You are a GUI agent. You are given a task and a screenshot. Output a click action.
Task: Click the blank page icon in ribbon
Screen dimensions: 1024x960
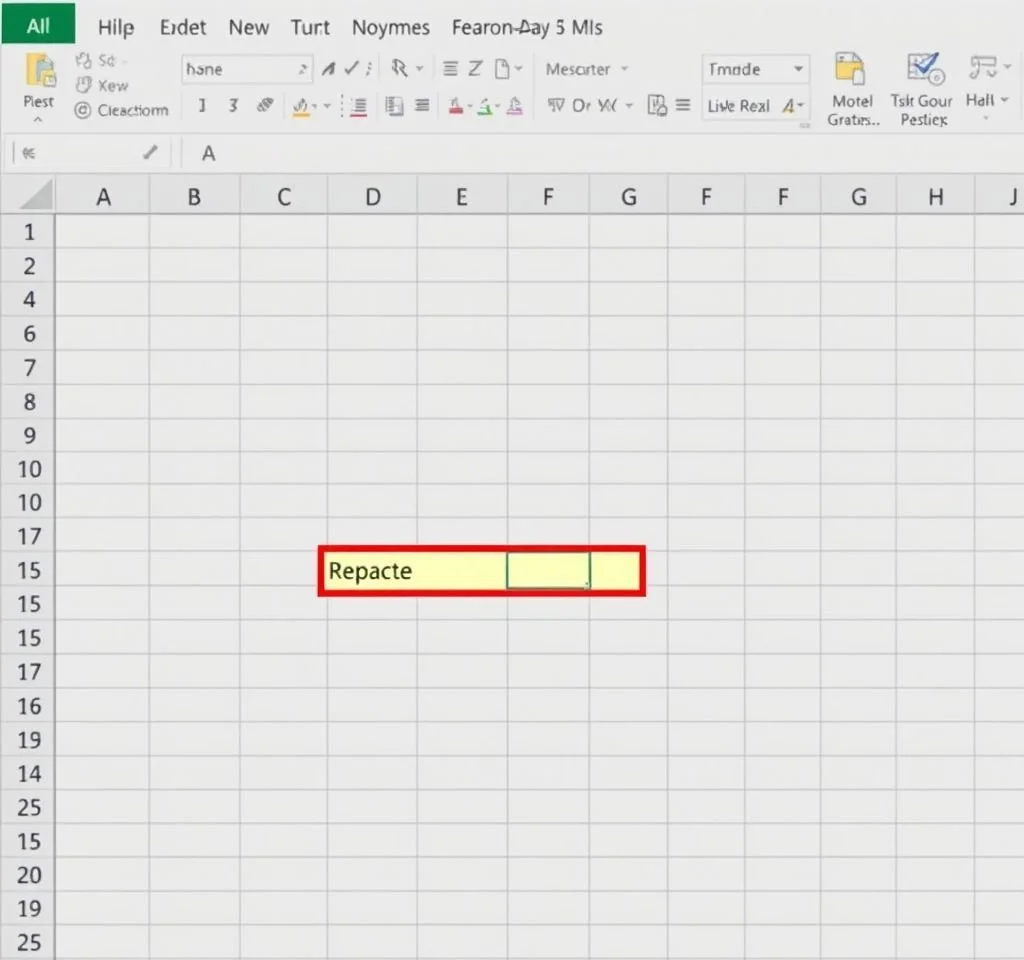coord(505,69)
